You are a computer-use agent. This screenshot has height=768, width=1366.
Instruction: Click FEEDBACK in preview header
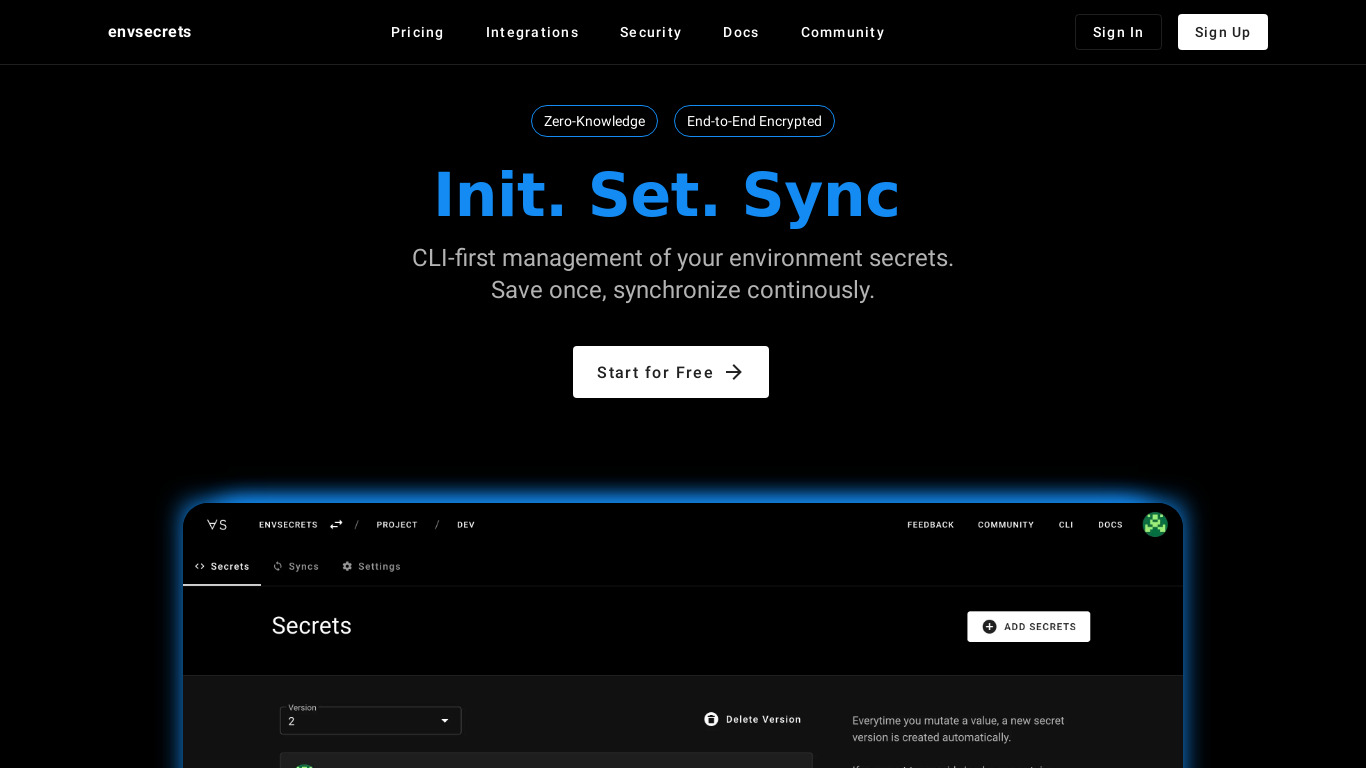tap(930, 525)
